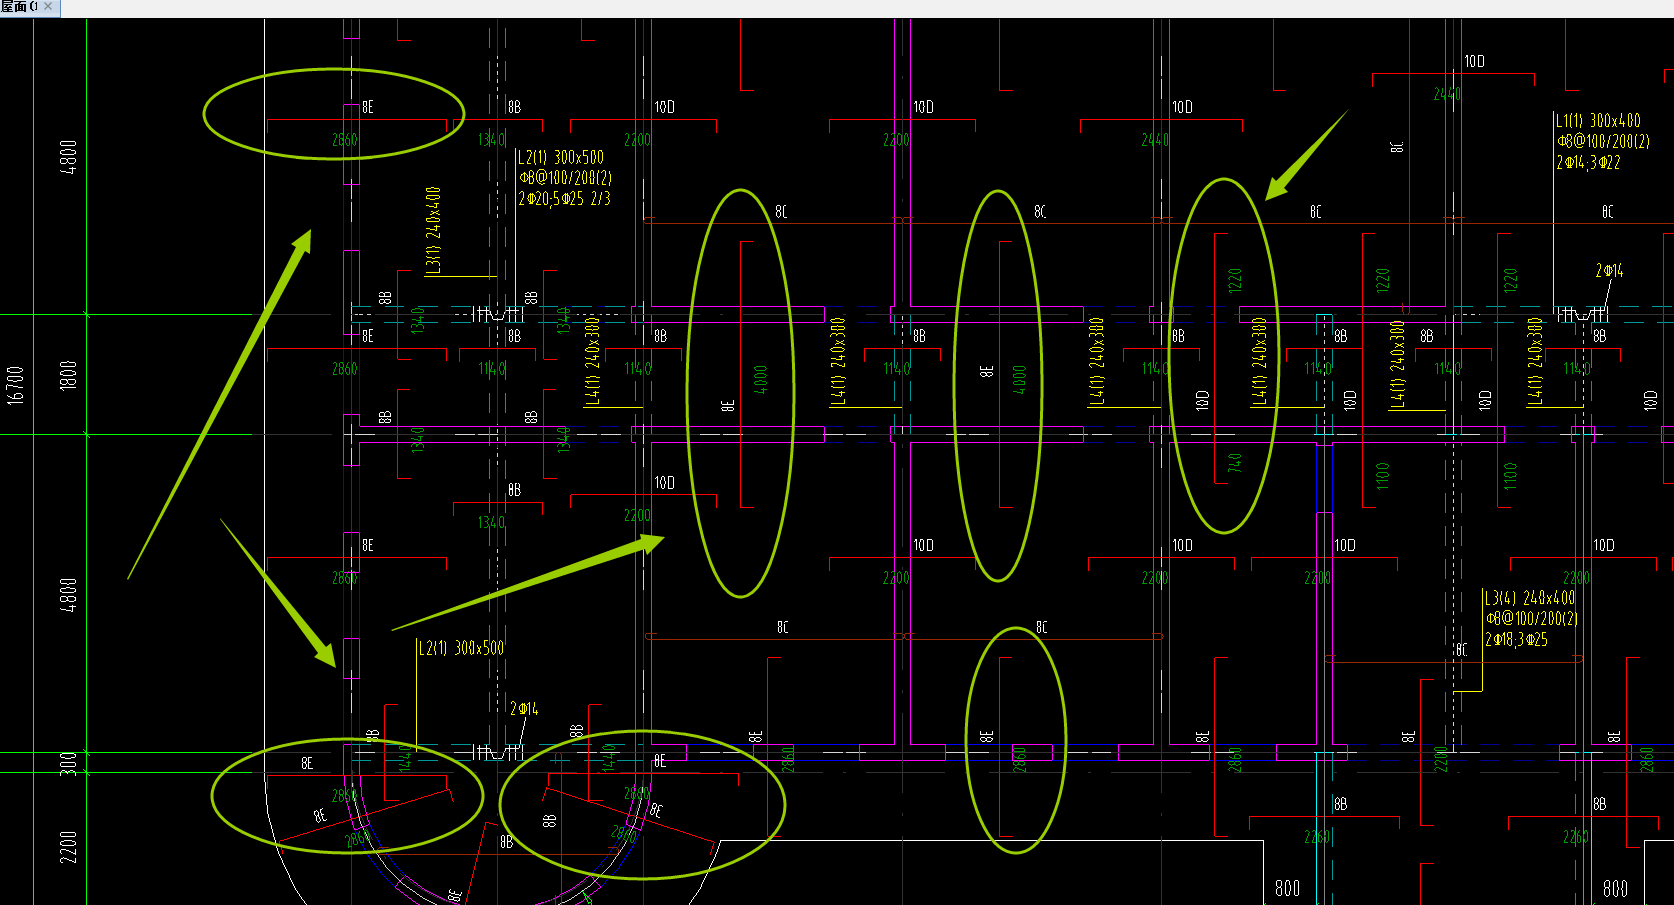The width and height of the screenshot is (1674, 905).
Task: Close the 屋面 drawing tab
Action: pyautogui.click(x=49, y=7)
